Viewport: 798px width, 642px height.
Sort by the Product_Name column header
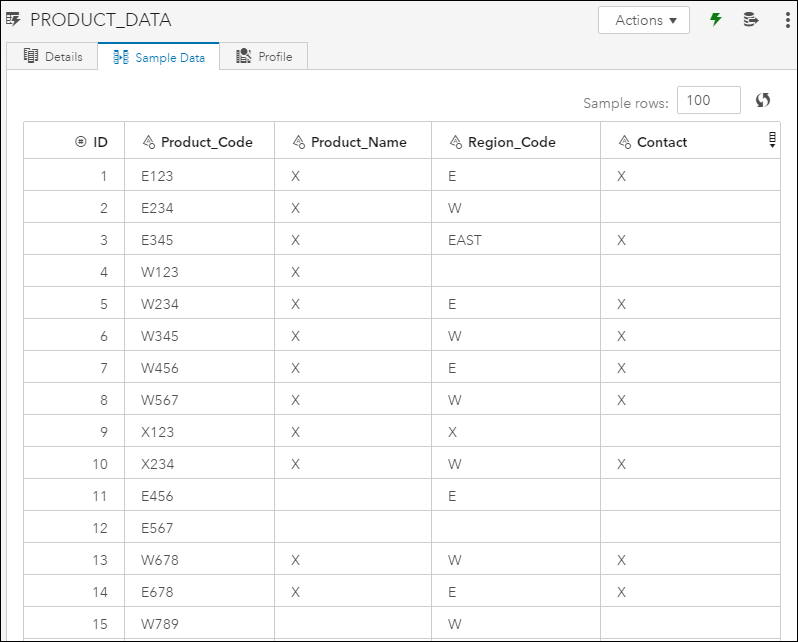[x=358, y=142]
